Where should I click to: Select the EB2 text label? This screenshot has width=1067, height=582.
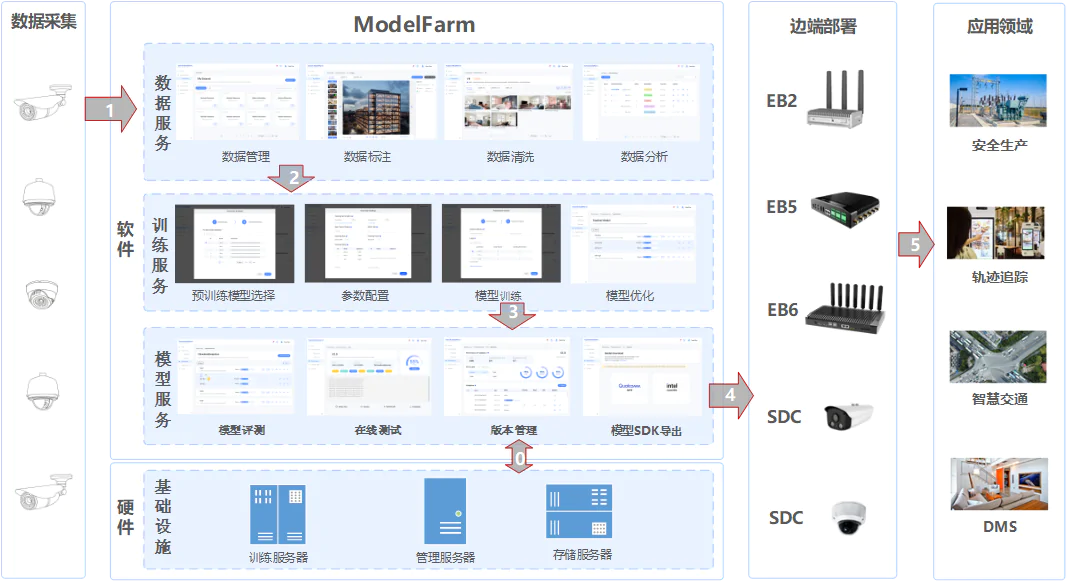(x=781, y=101)
